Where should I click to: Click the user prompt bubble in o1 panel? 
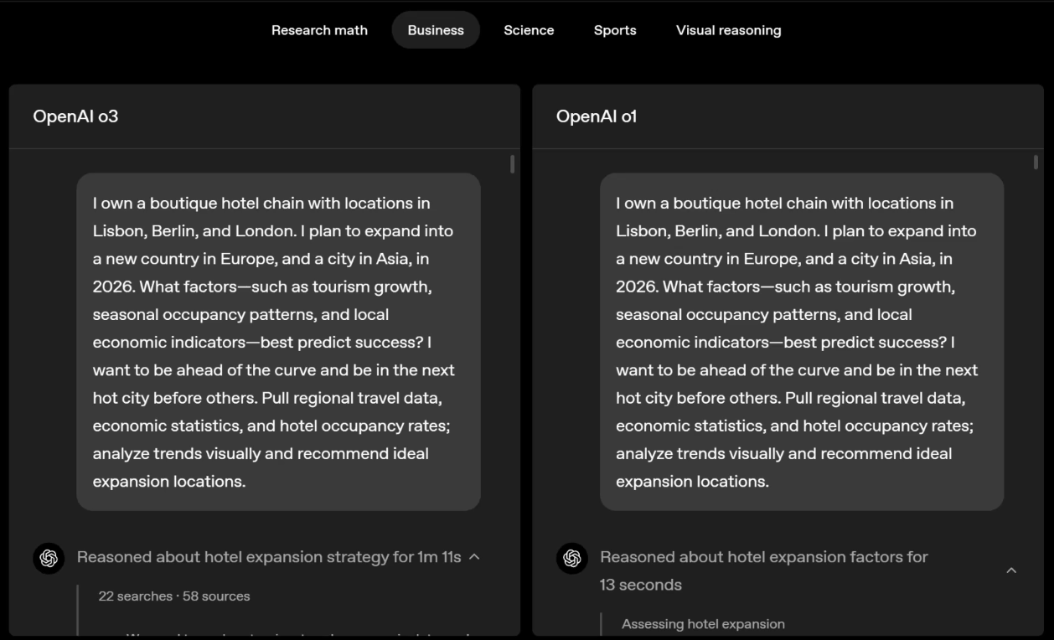pyautogui.click(x=801, y=342)
